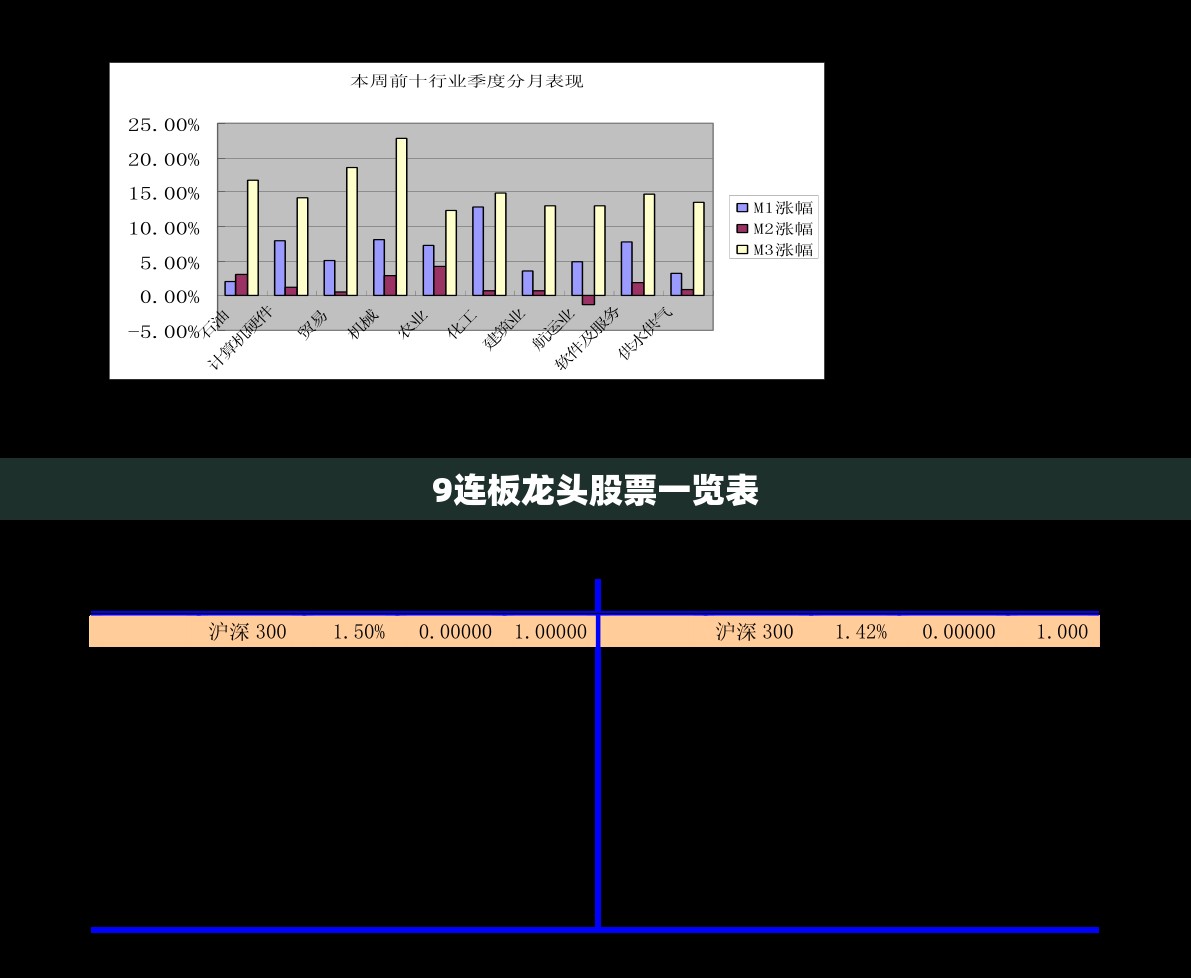The height and width of the screenshot is (978, 1191).
Task: Click the chart title 本周前十行业季度分月表现
Action: pyautogui.click(x=466, y=81)
